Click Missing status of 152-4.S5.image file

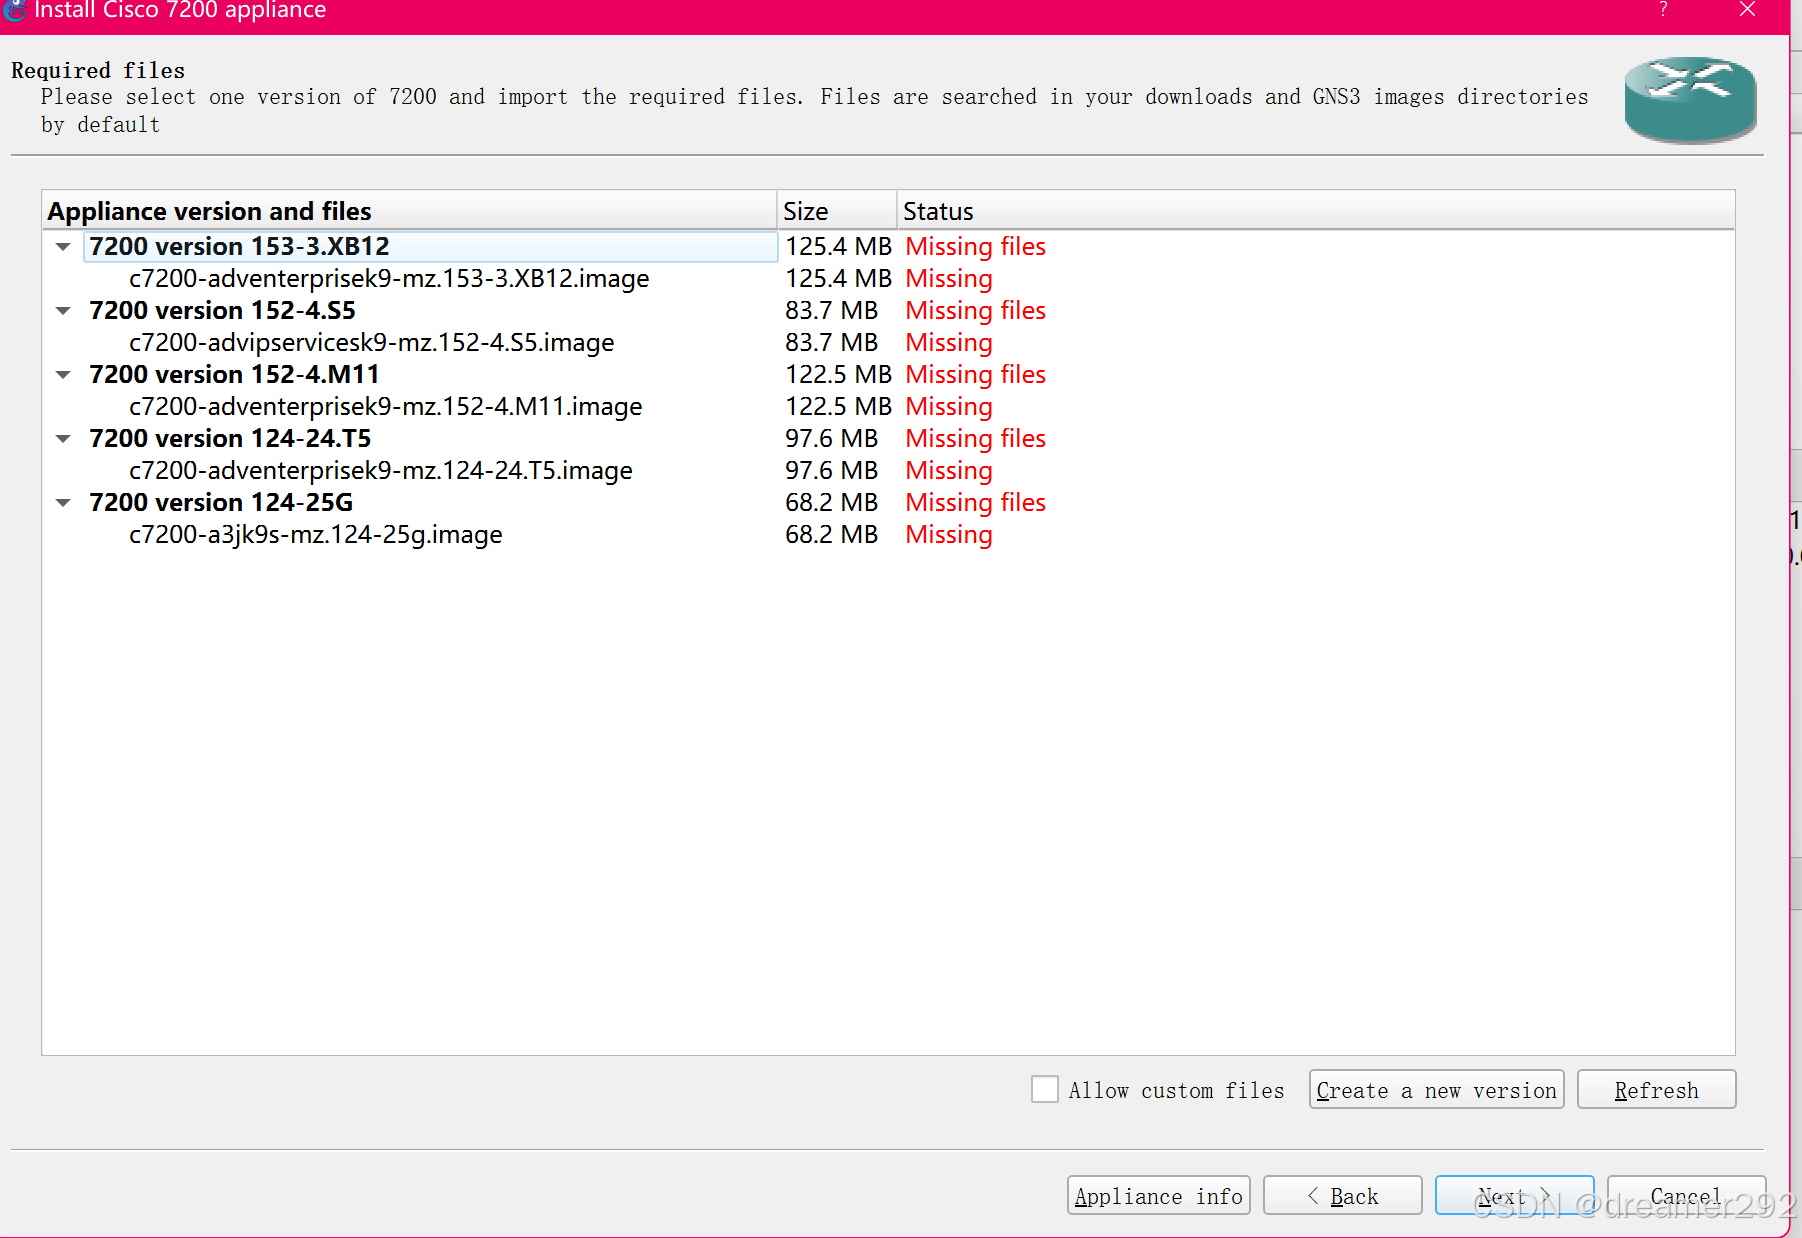[949, 343]
